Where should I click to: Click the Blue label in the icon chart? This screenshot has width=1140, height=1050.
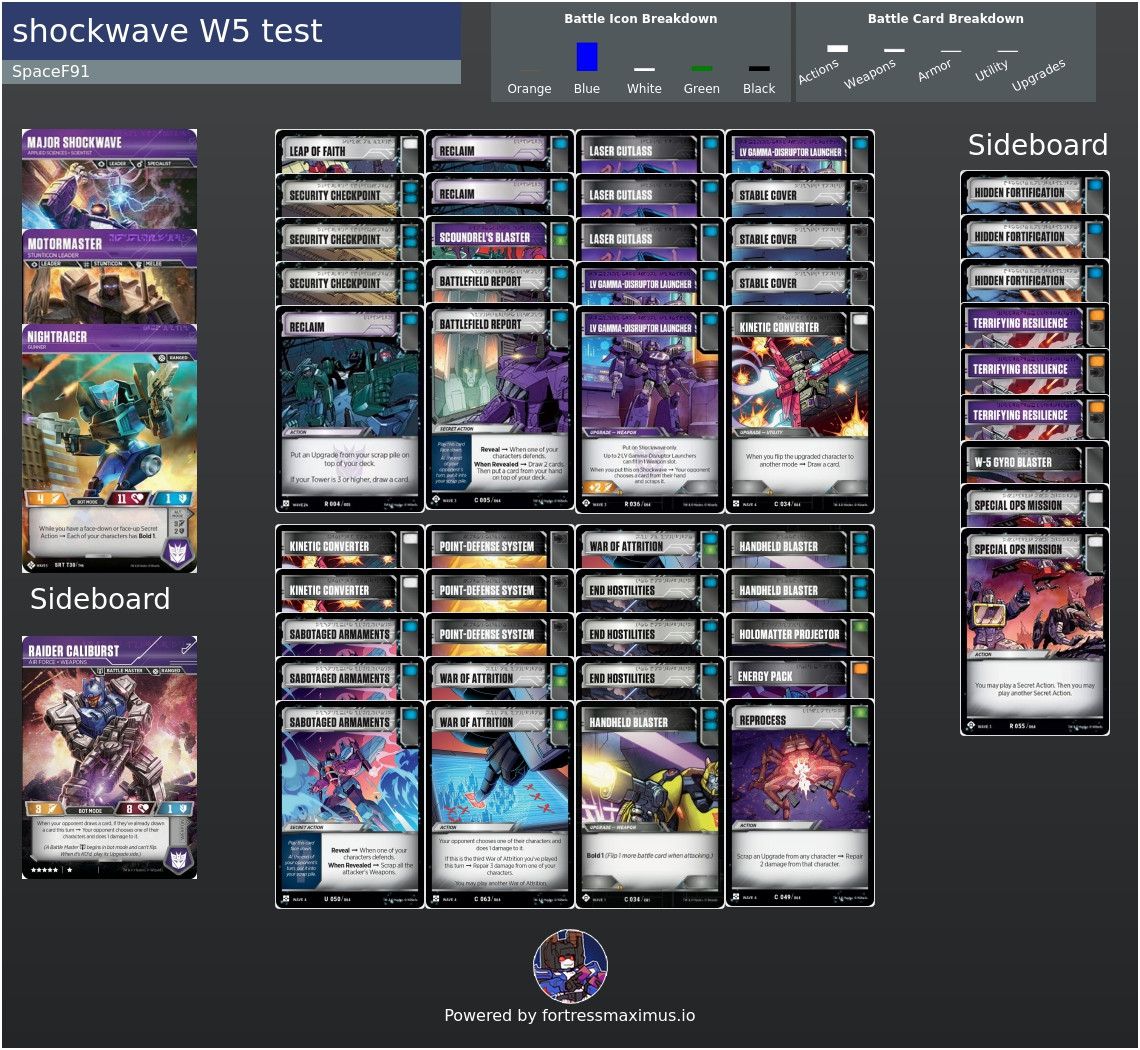[587, 88]
